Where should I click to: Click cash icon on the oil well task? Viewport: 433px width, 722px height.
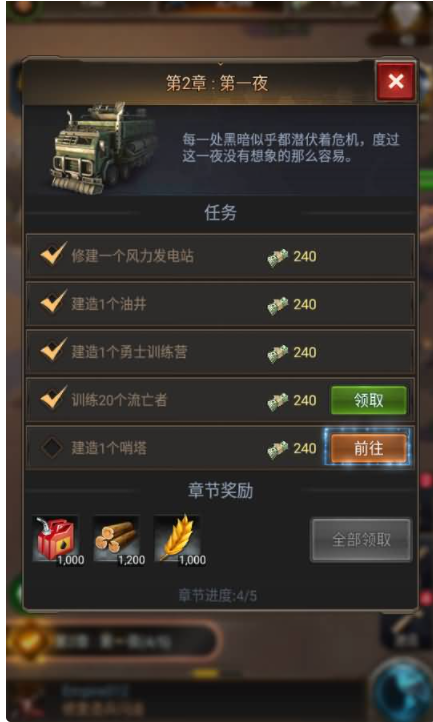[278, 305]
